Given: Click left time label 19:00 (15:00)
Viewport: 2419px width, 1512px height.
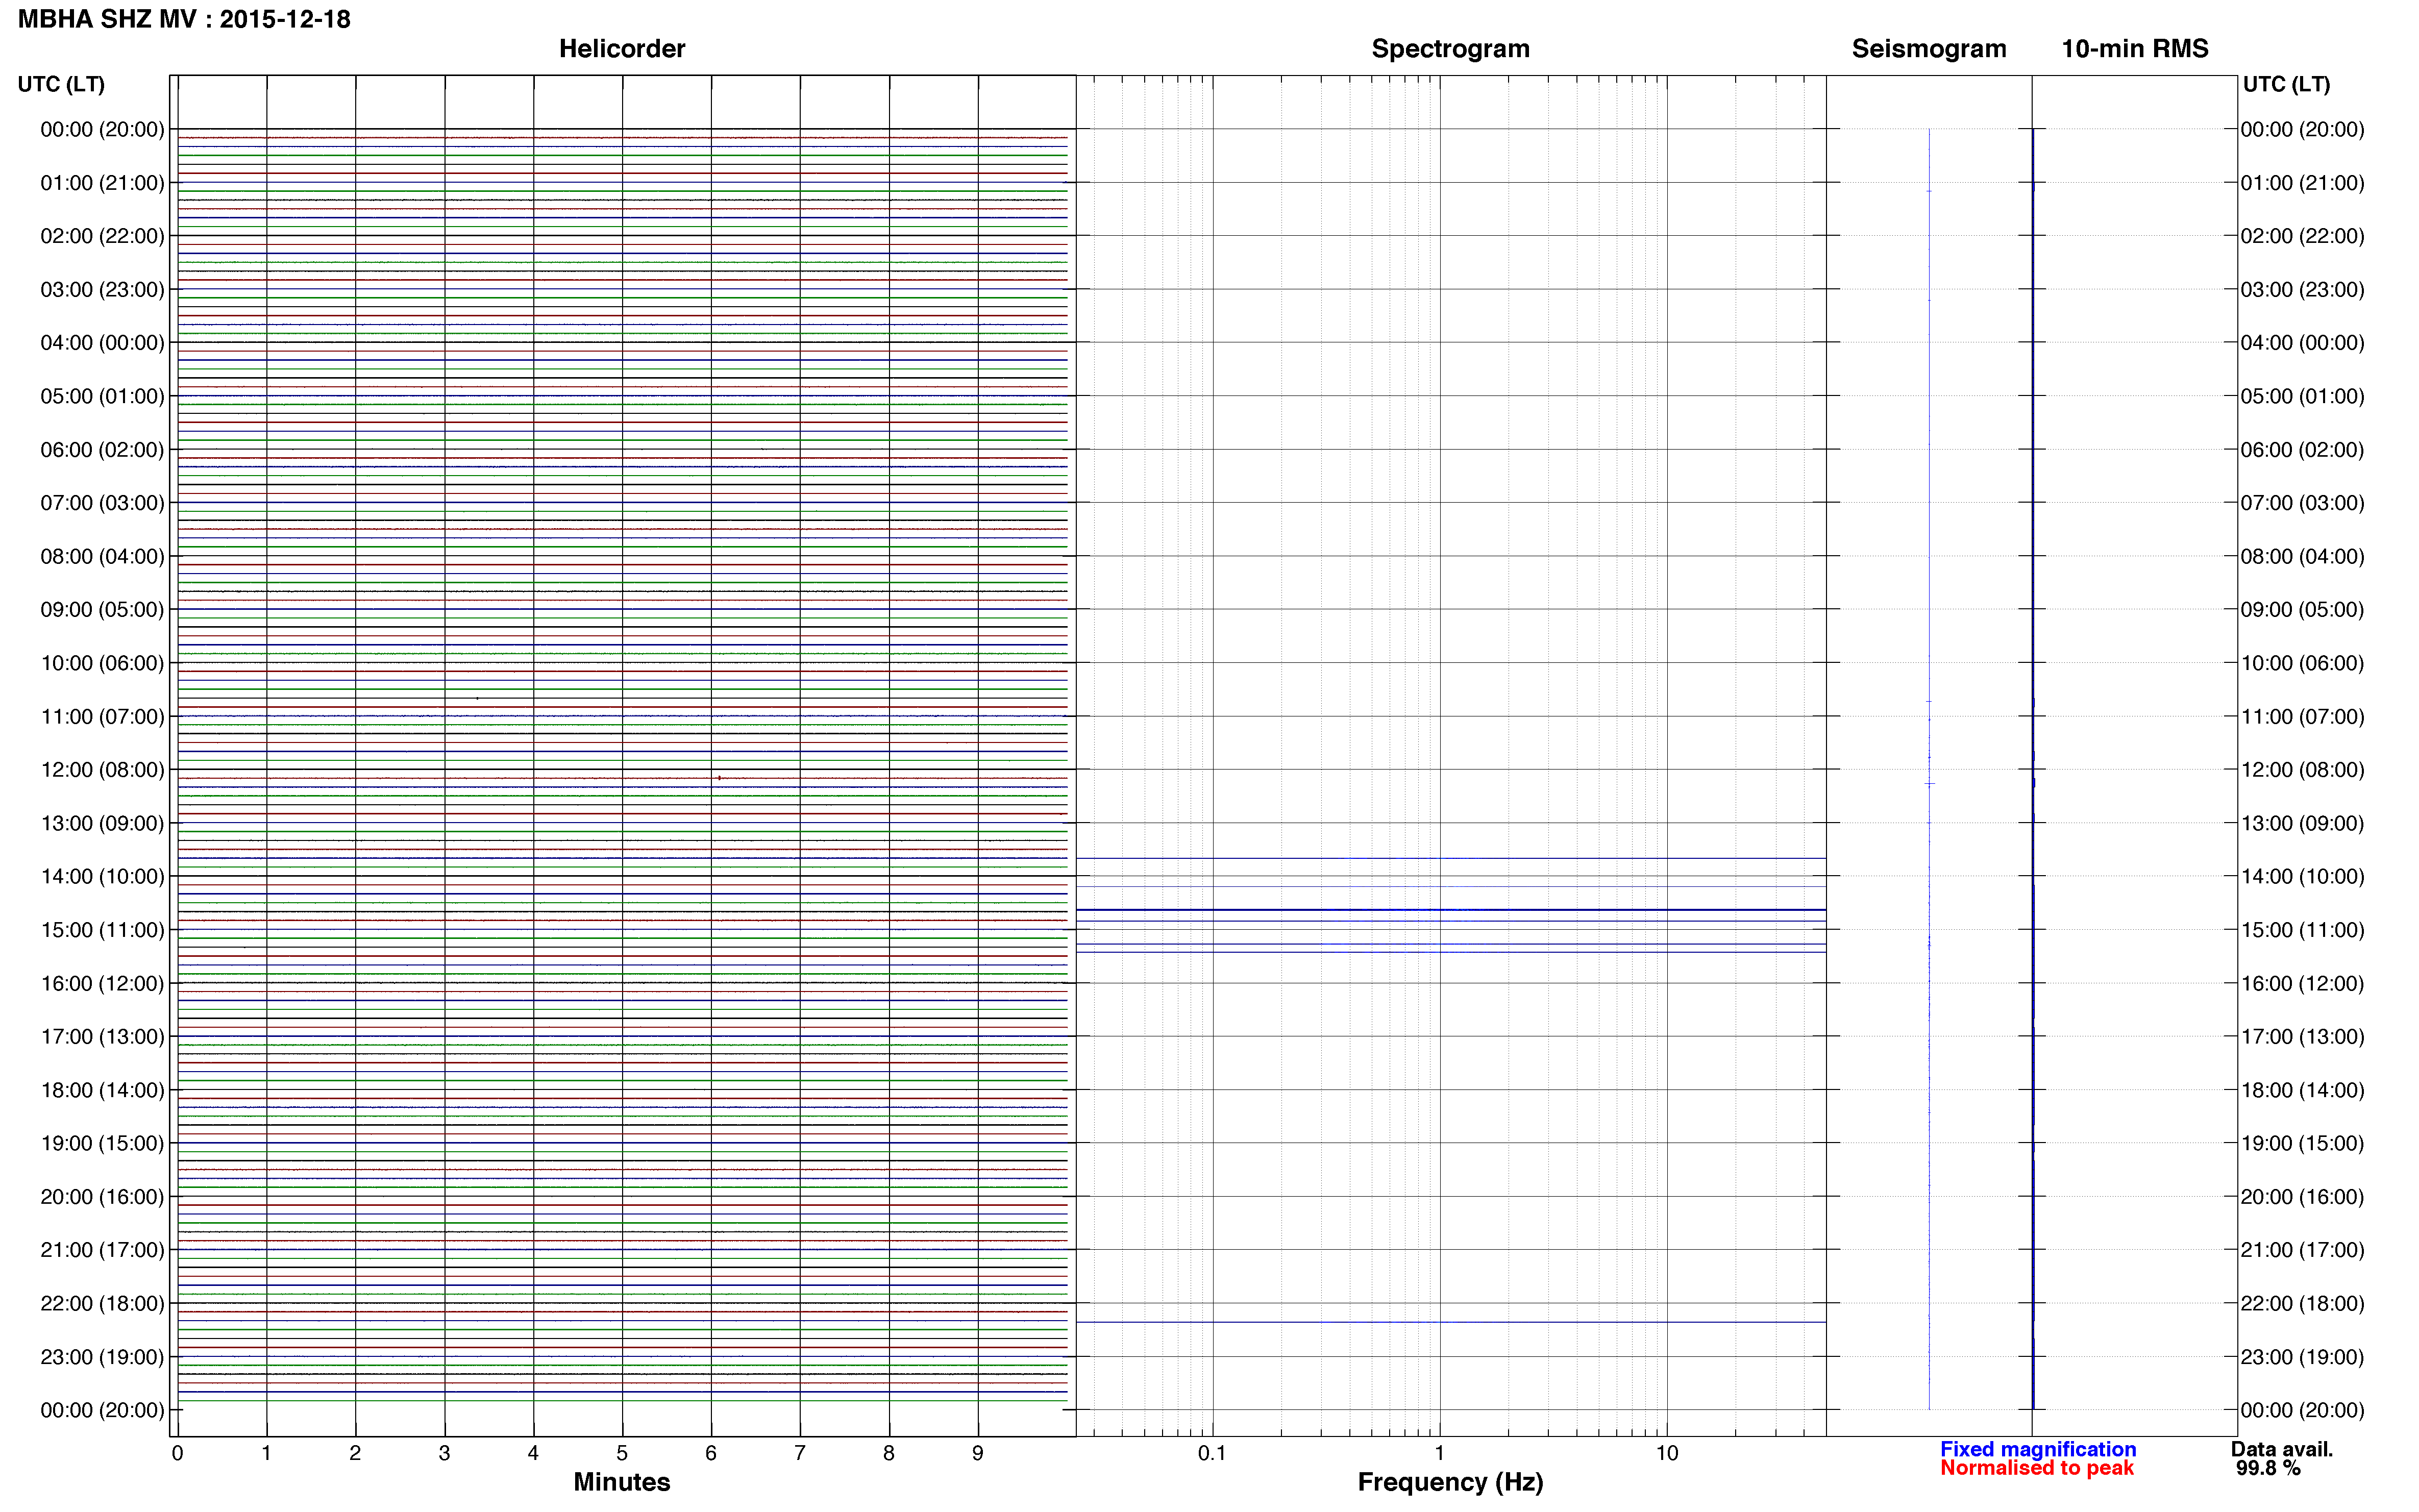Looking at the screenshot, I should click(102, 1143).
